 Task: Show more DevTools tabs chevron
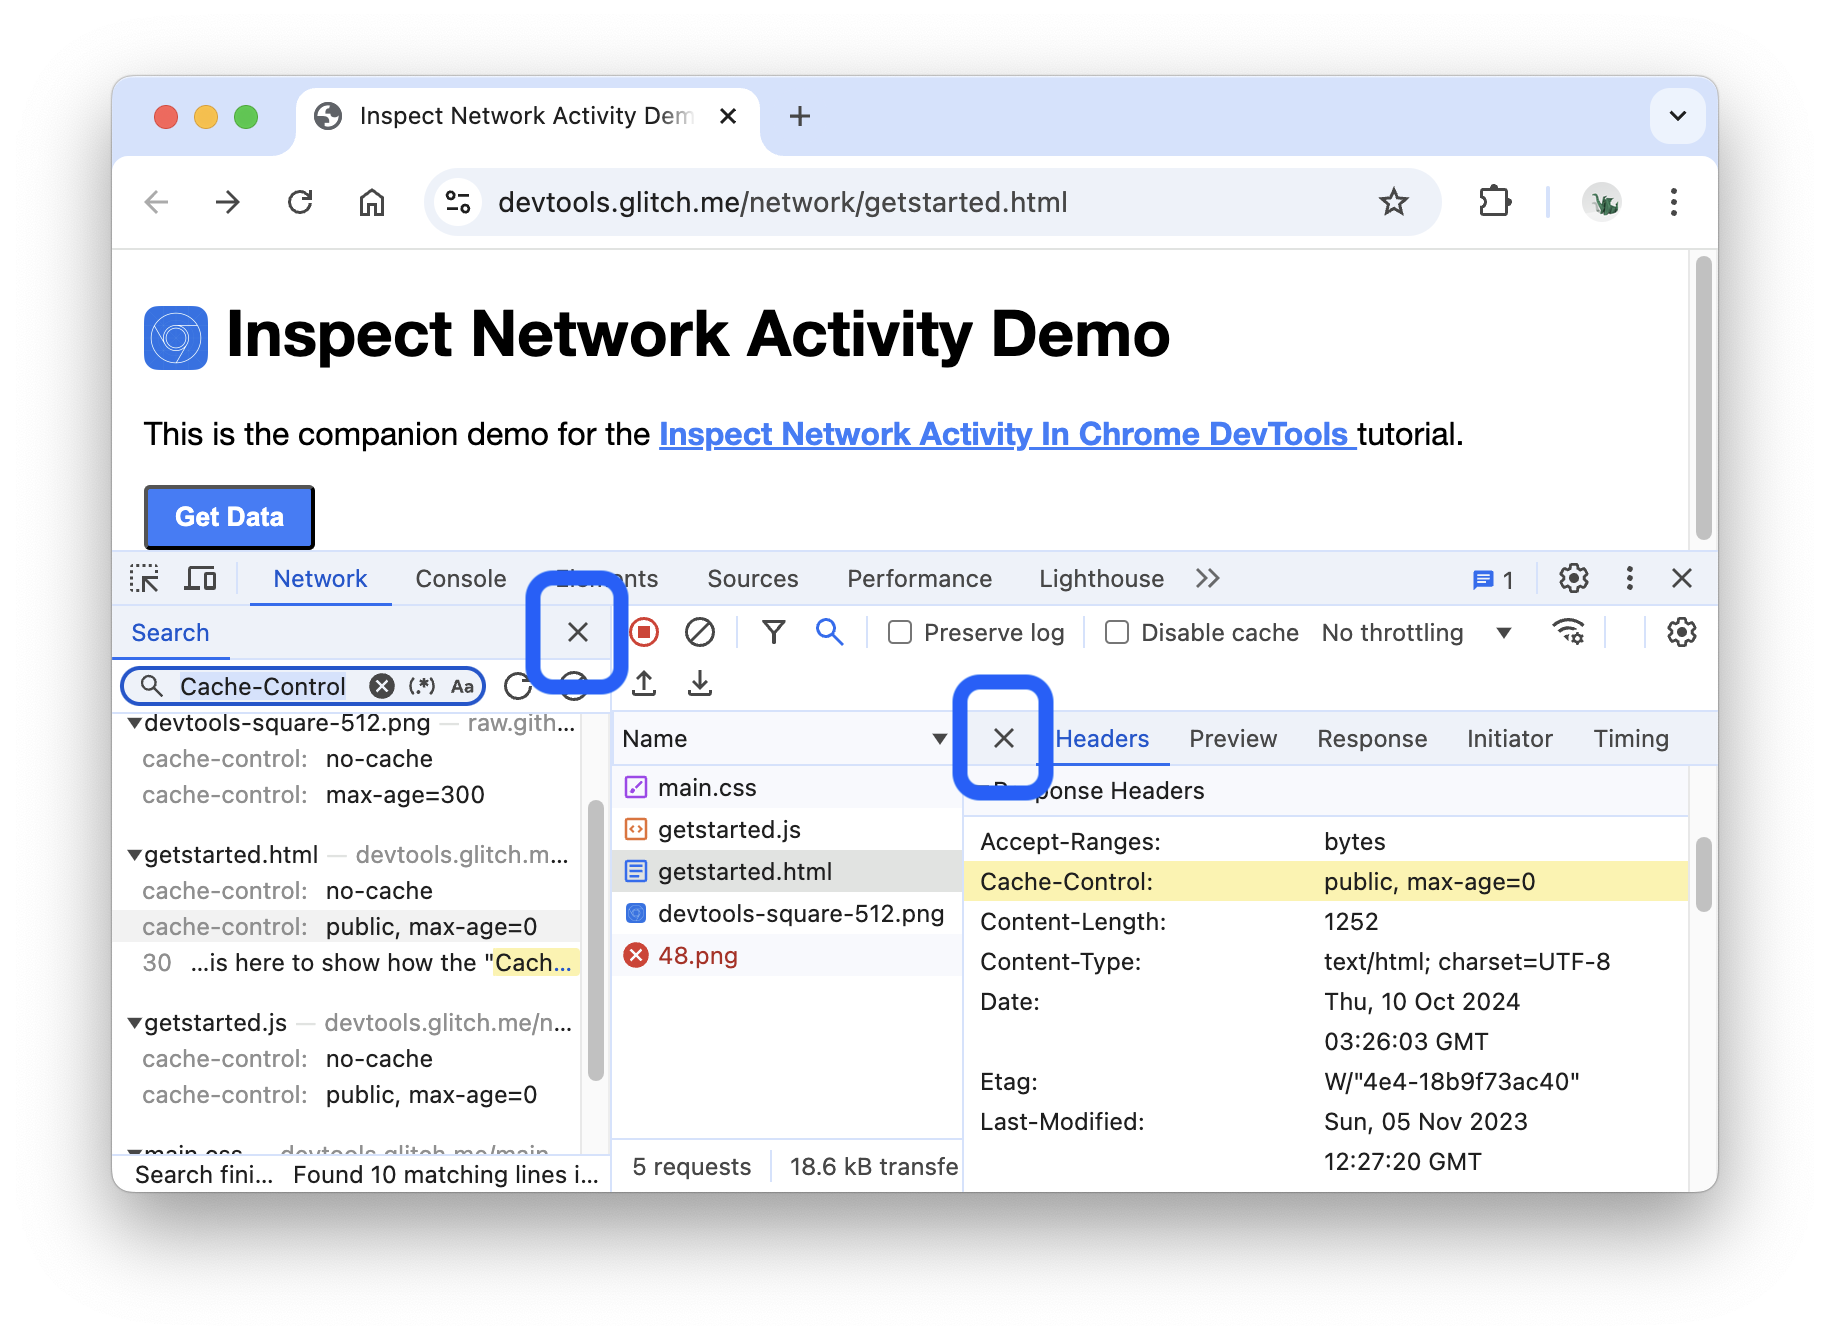click(x=1207, y=579)
